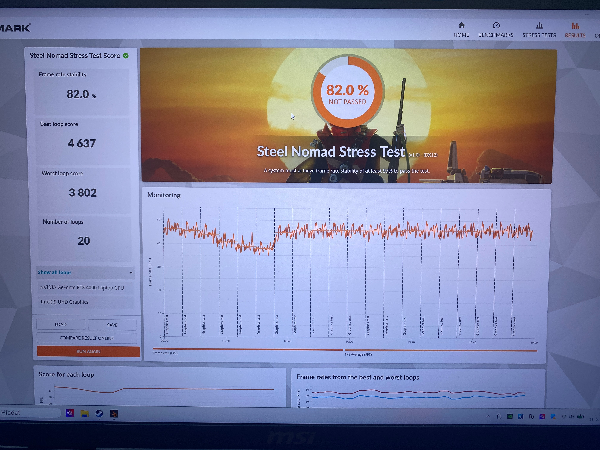Click the best loop score 4 637

pos(82,143)
